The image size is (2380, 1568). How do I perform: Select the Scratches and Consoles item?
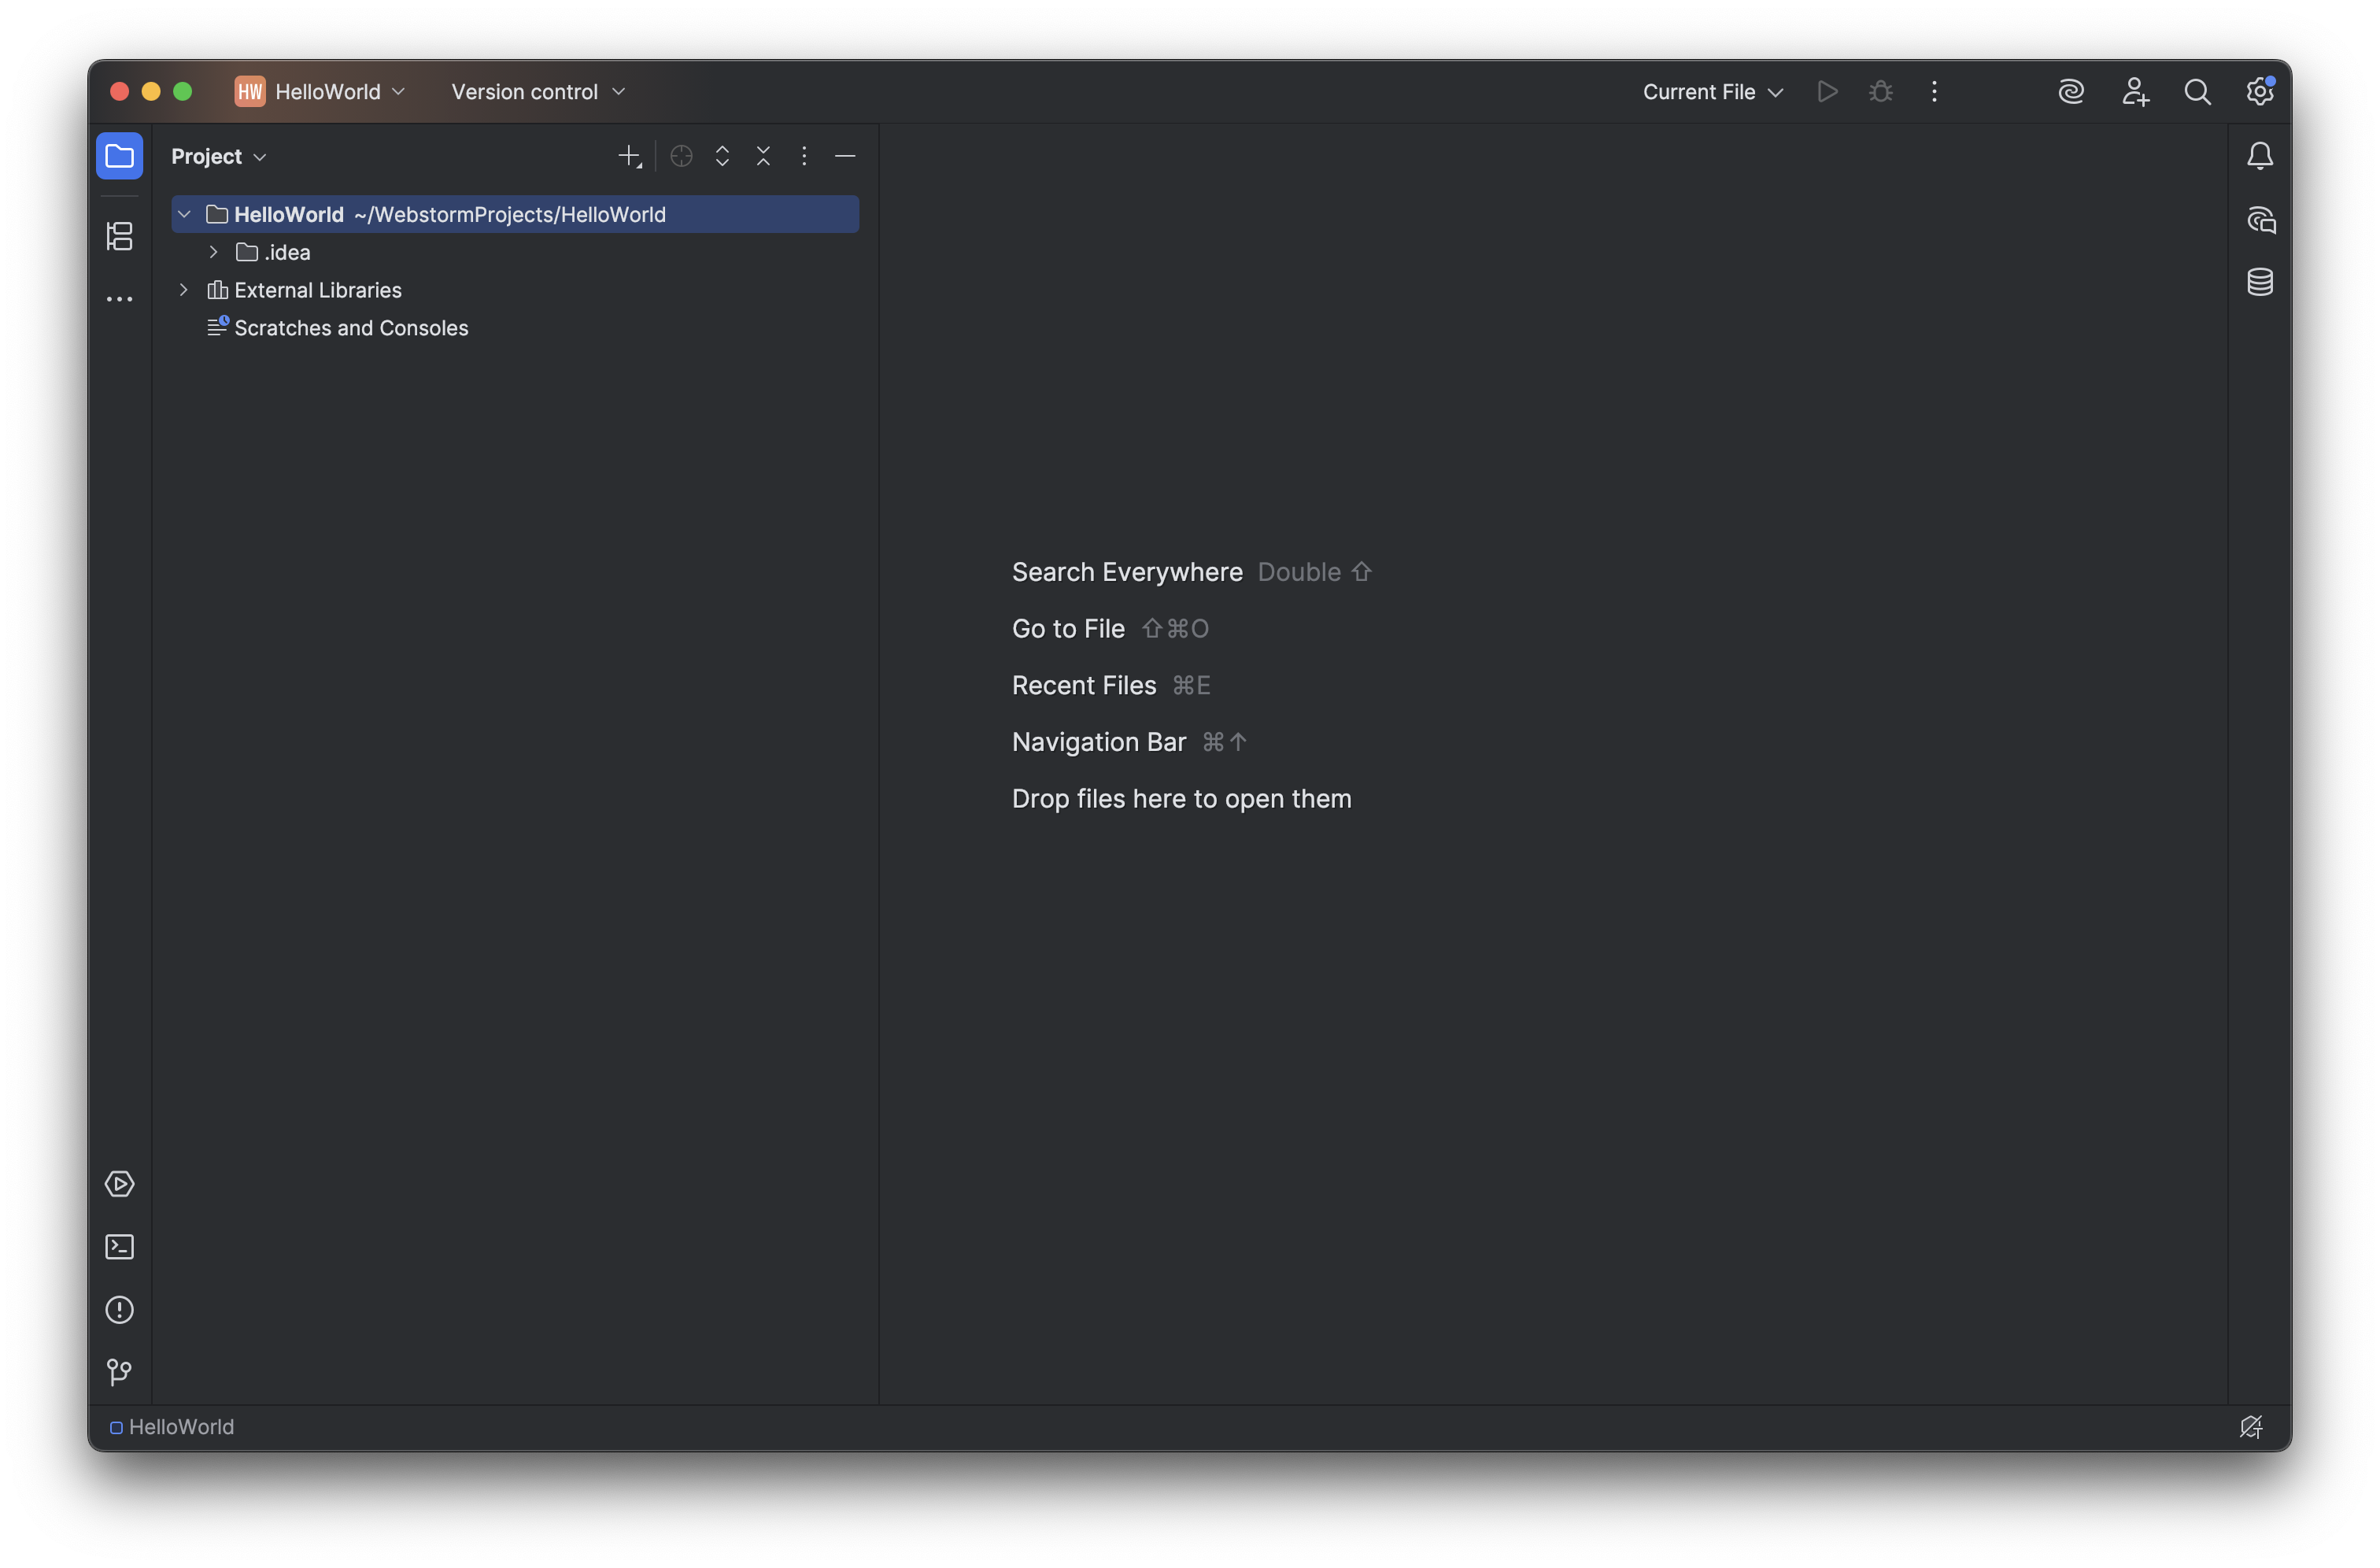(351, 328)
